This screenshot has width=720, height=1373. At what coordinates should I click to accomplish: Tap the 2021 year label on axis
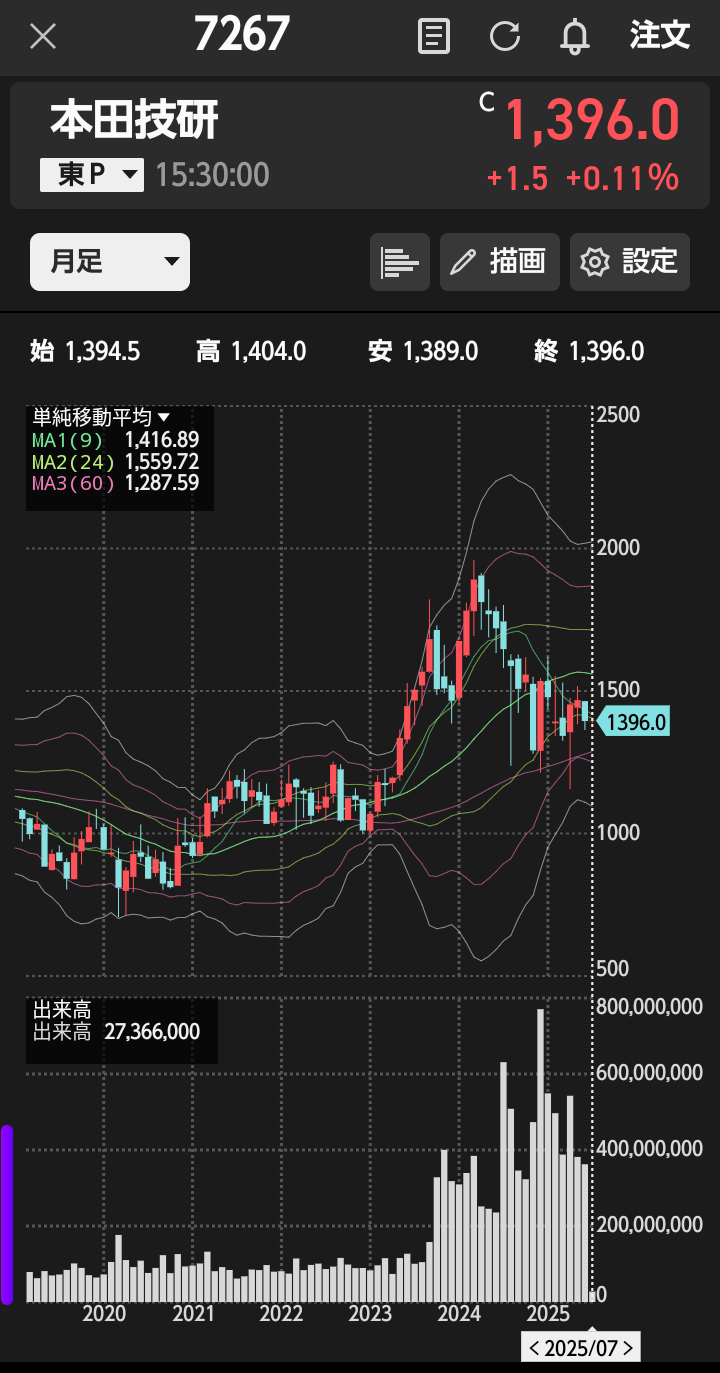coord(192,1313)
